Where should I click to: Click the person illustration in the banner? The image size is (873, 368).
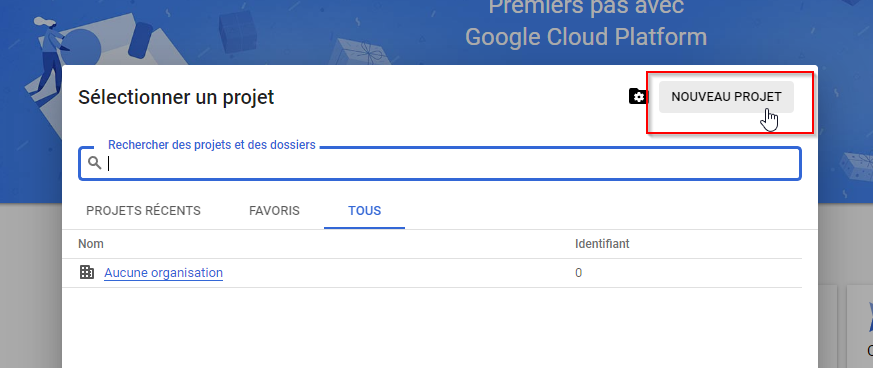click(50, 54)
